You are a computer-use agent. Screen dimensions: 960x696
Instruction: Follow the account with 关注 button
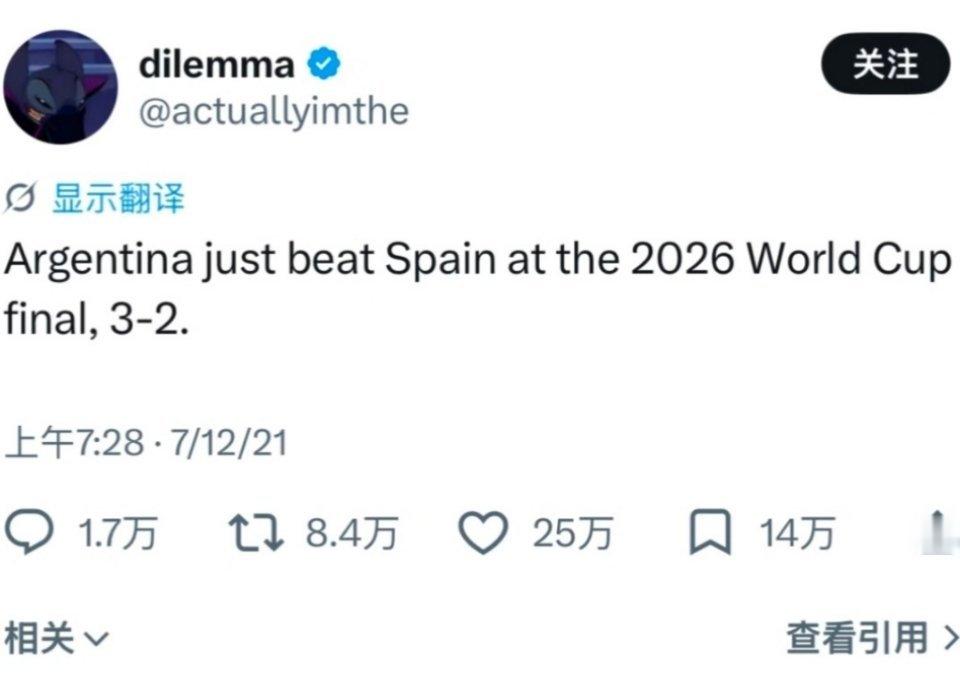pyautogui.click(x=885, y=64)
